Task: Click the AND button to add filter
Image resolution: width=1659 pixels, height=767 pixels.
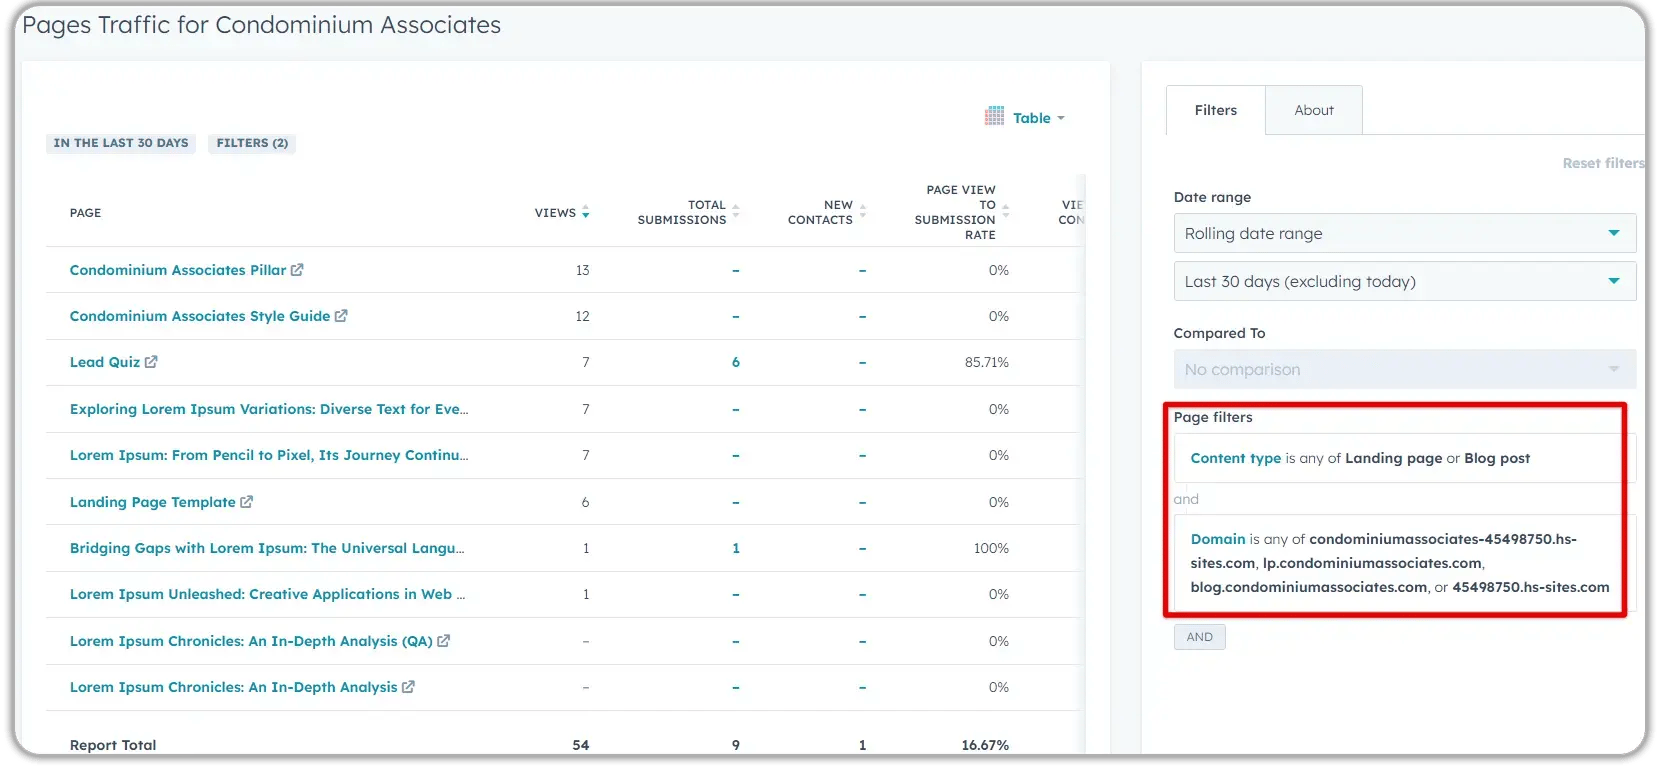Action: 1199,637
